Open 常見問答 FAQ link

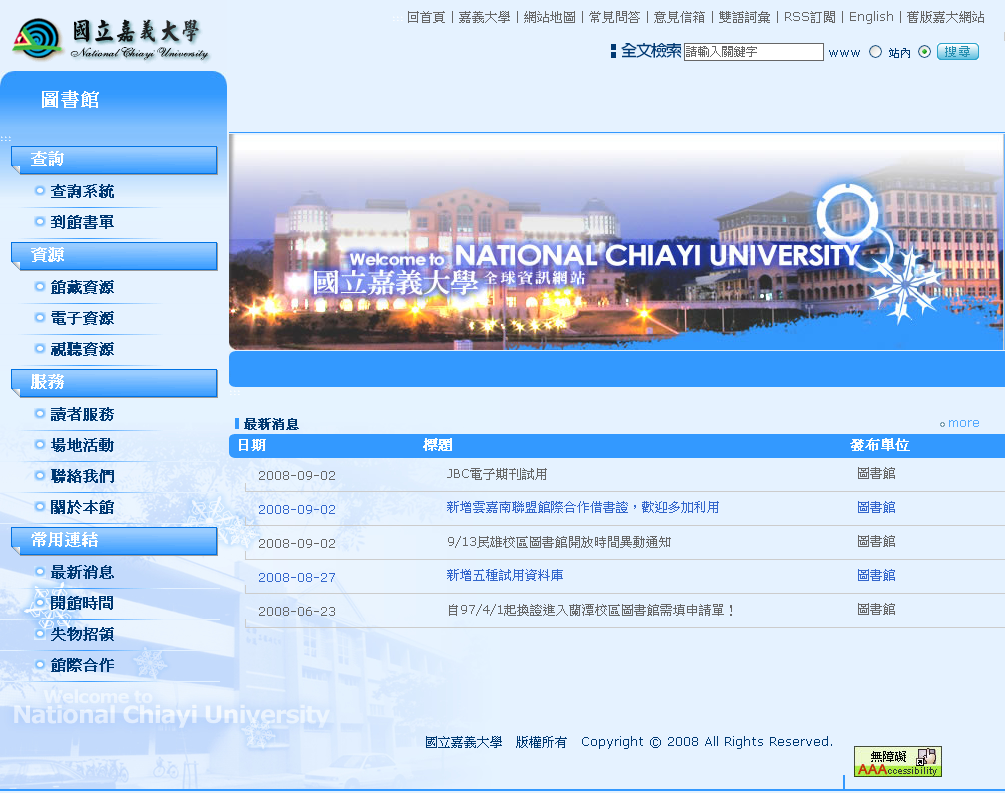pyautogui.click(x=615, y=17)
